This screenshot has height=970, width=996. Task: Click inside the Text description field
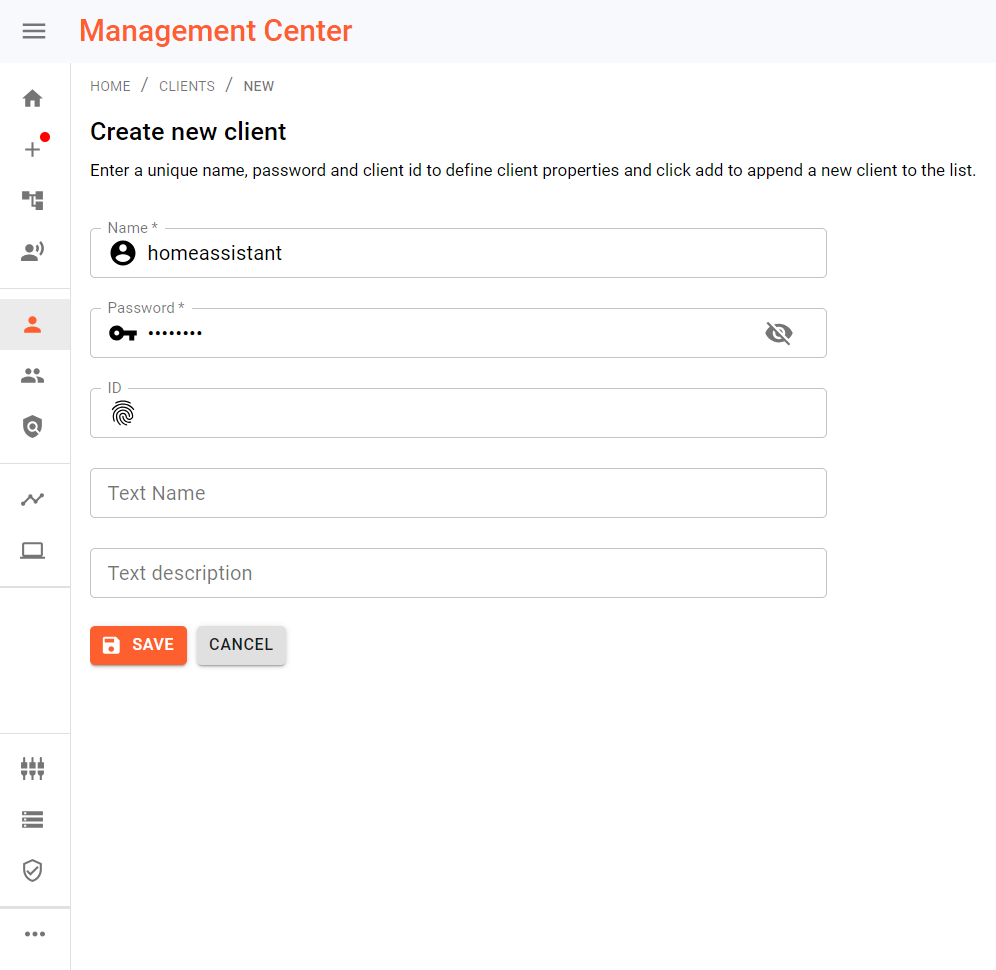pos(458,573)
